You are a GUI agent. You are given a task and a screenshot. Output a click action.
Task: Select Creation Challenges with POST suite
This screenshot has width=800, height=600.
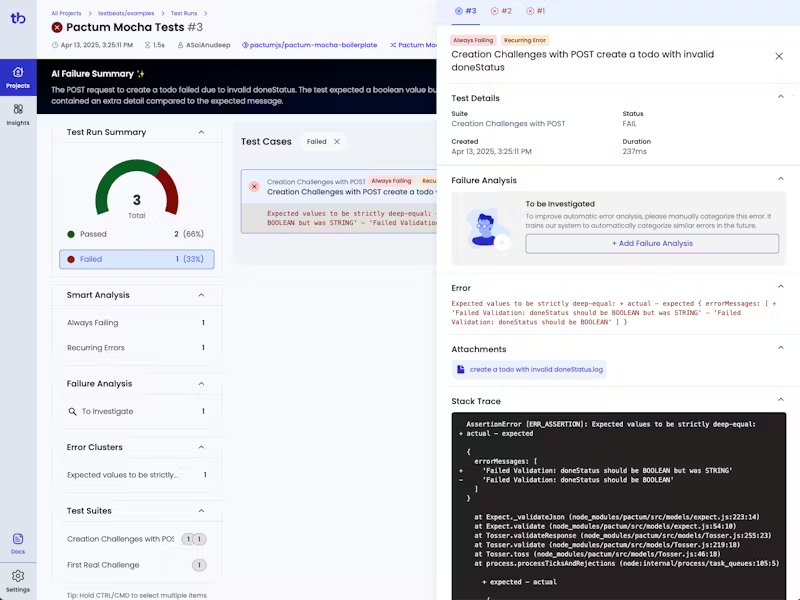[x=136, y=539]
